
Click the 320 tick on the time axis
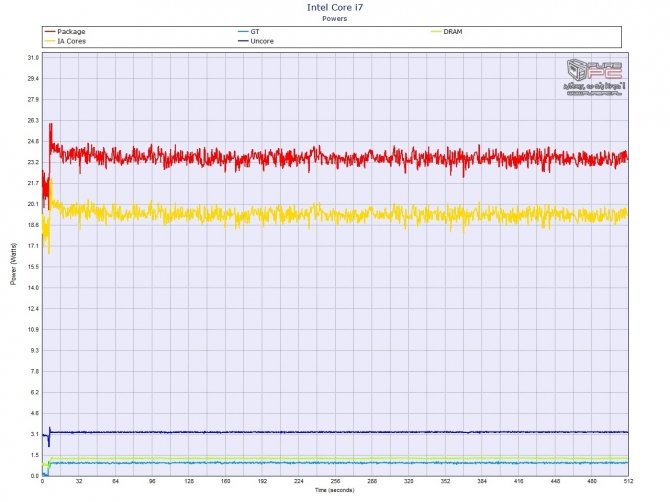(409, 481)
